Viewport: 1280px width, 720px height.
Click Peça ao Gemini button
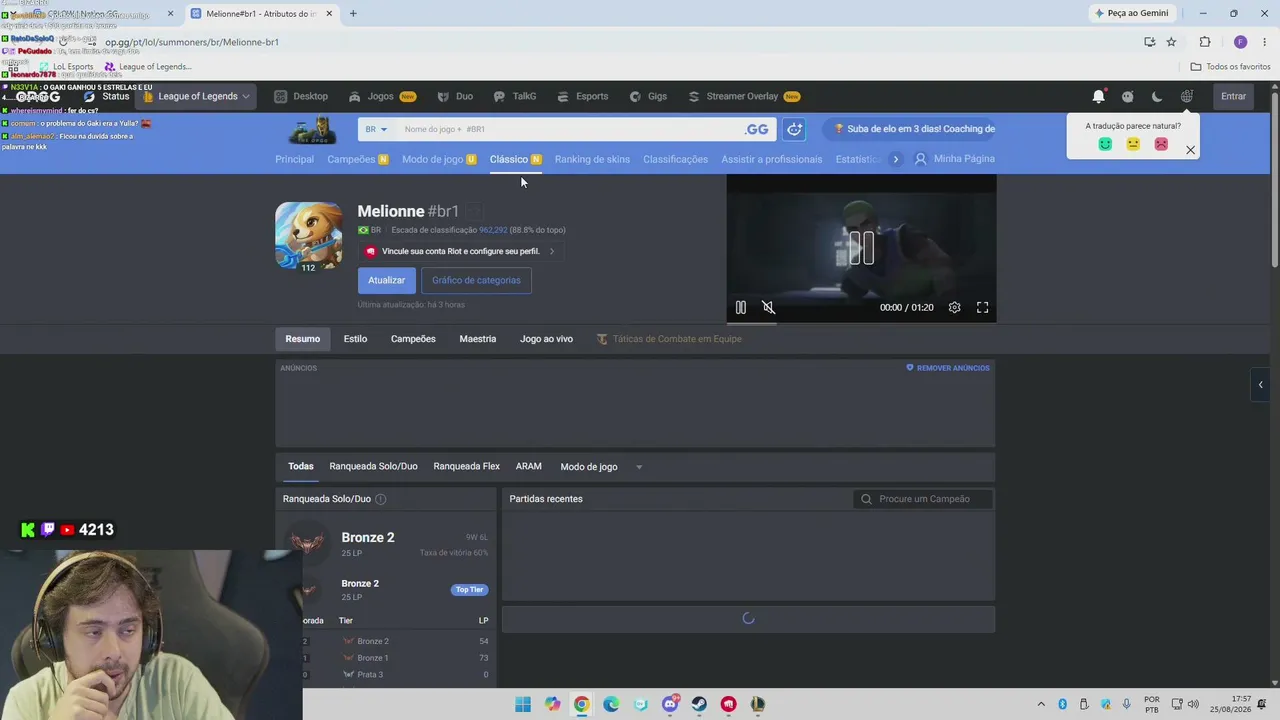(1131, 13)
